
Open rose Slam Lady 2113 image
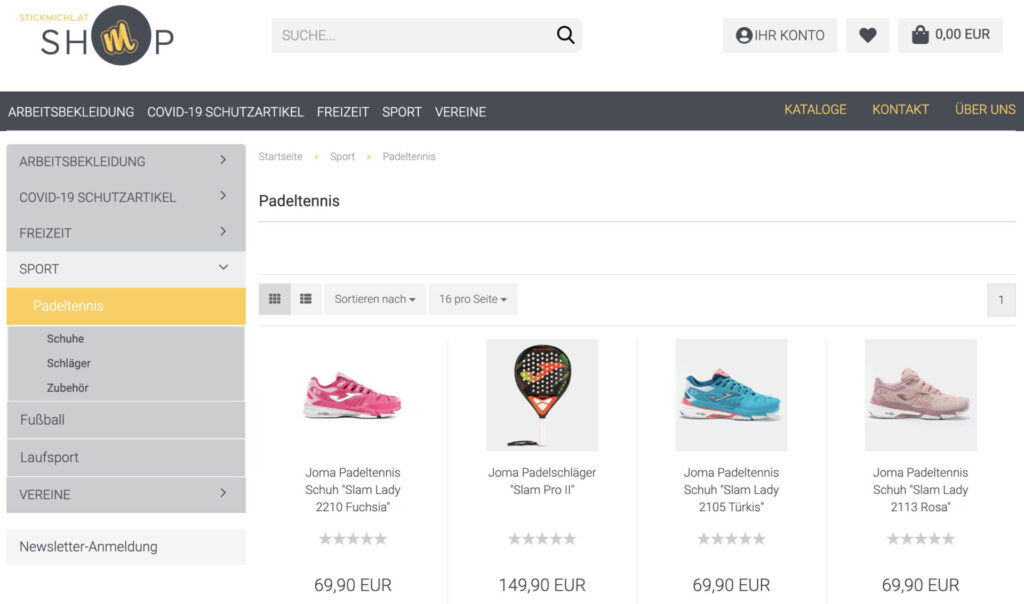click(x=921, y=395)
